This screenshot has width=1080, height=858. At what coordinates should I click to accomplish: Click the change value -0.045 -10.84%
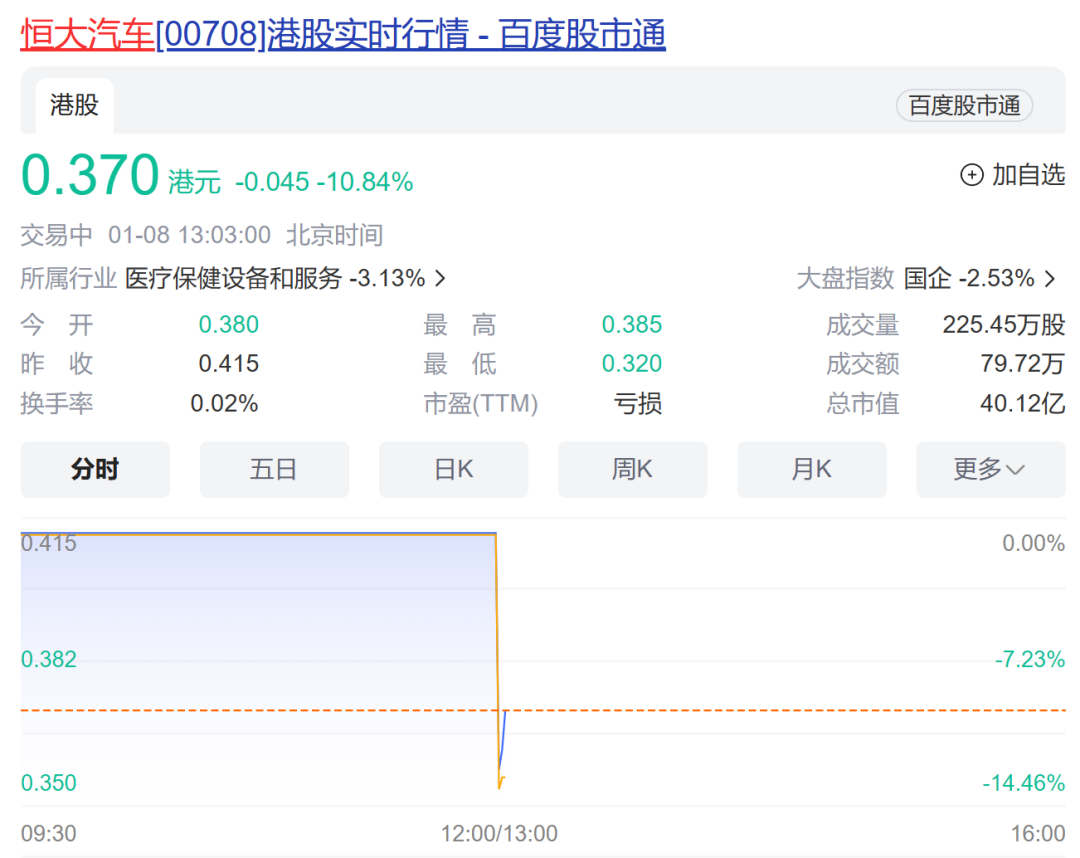tap(324, 182)
